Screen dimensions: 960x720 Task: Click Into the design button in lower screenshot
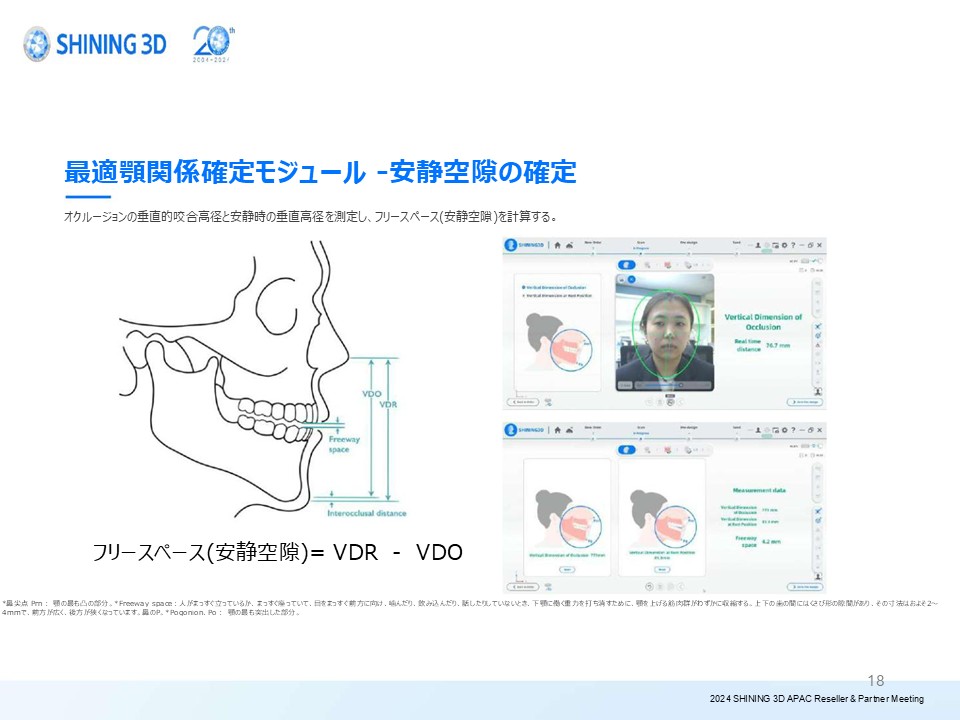coord(804,586)
